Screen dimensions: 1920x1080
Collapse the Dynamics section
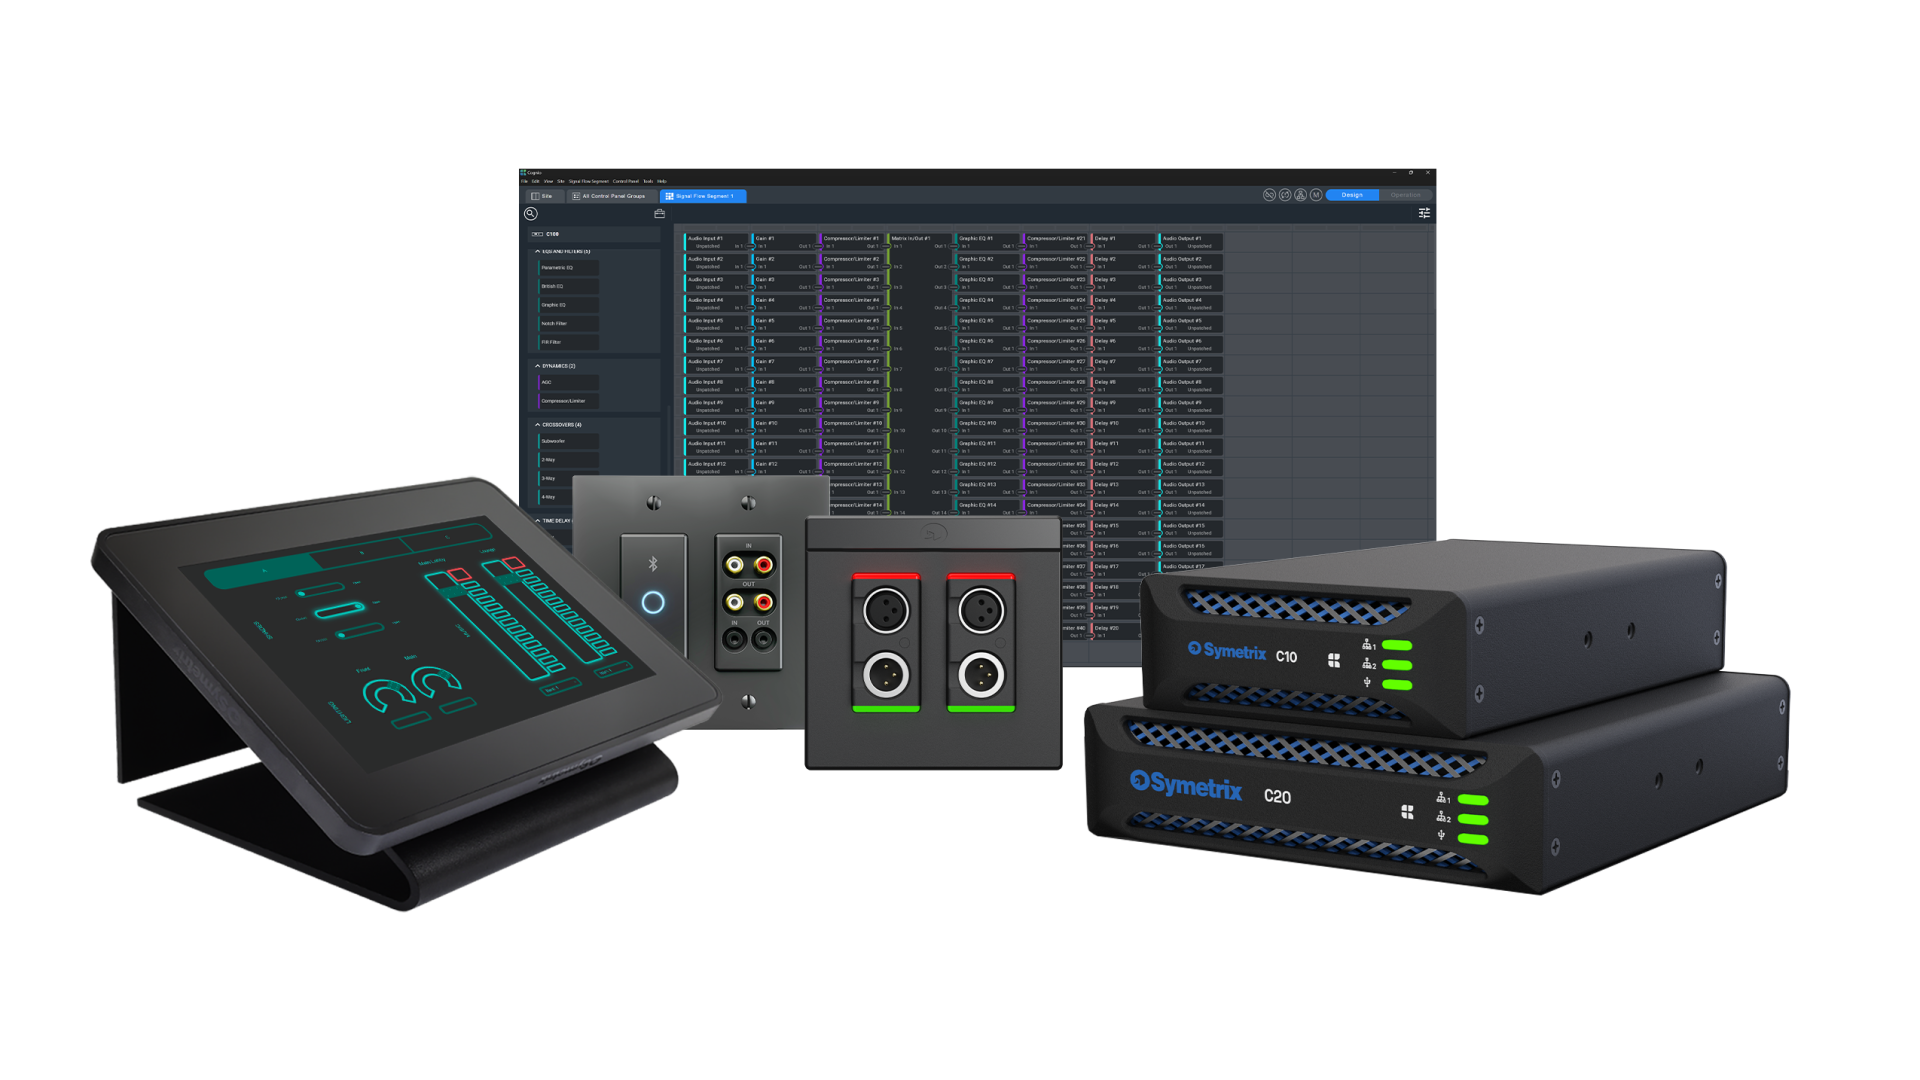click(537, 366)
